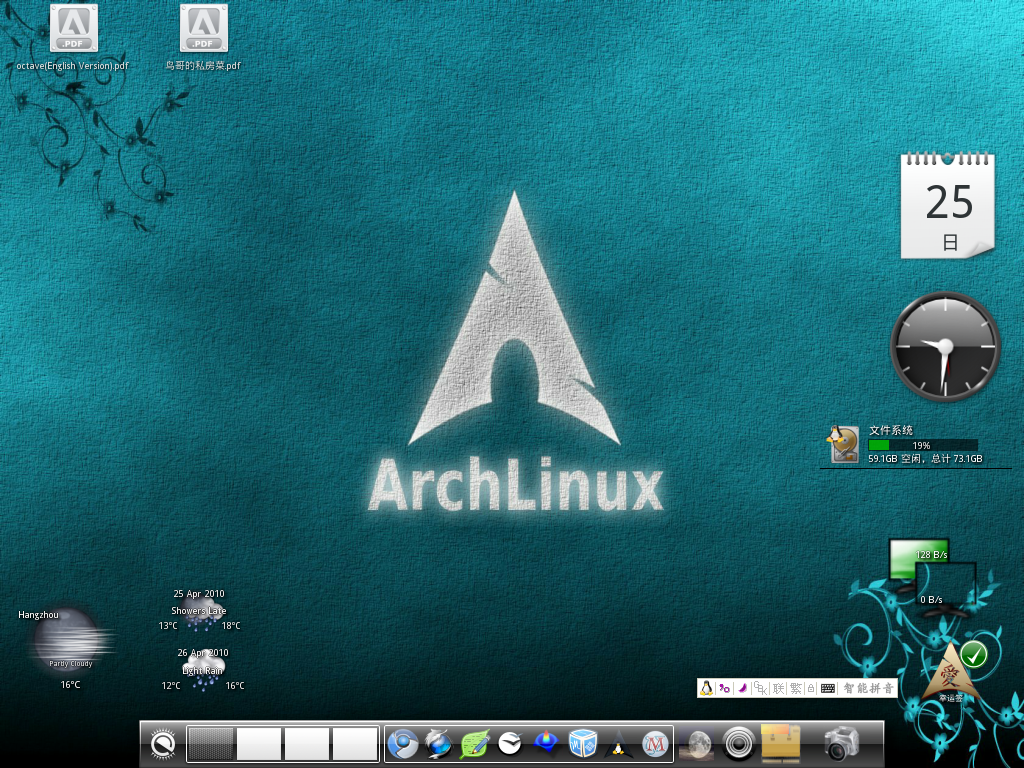
Task: Toggle GBK character set on input bar
Action: point(760,688)
